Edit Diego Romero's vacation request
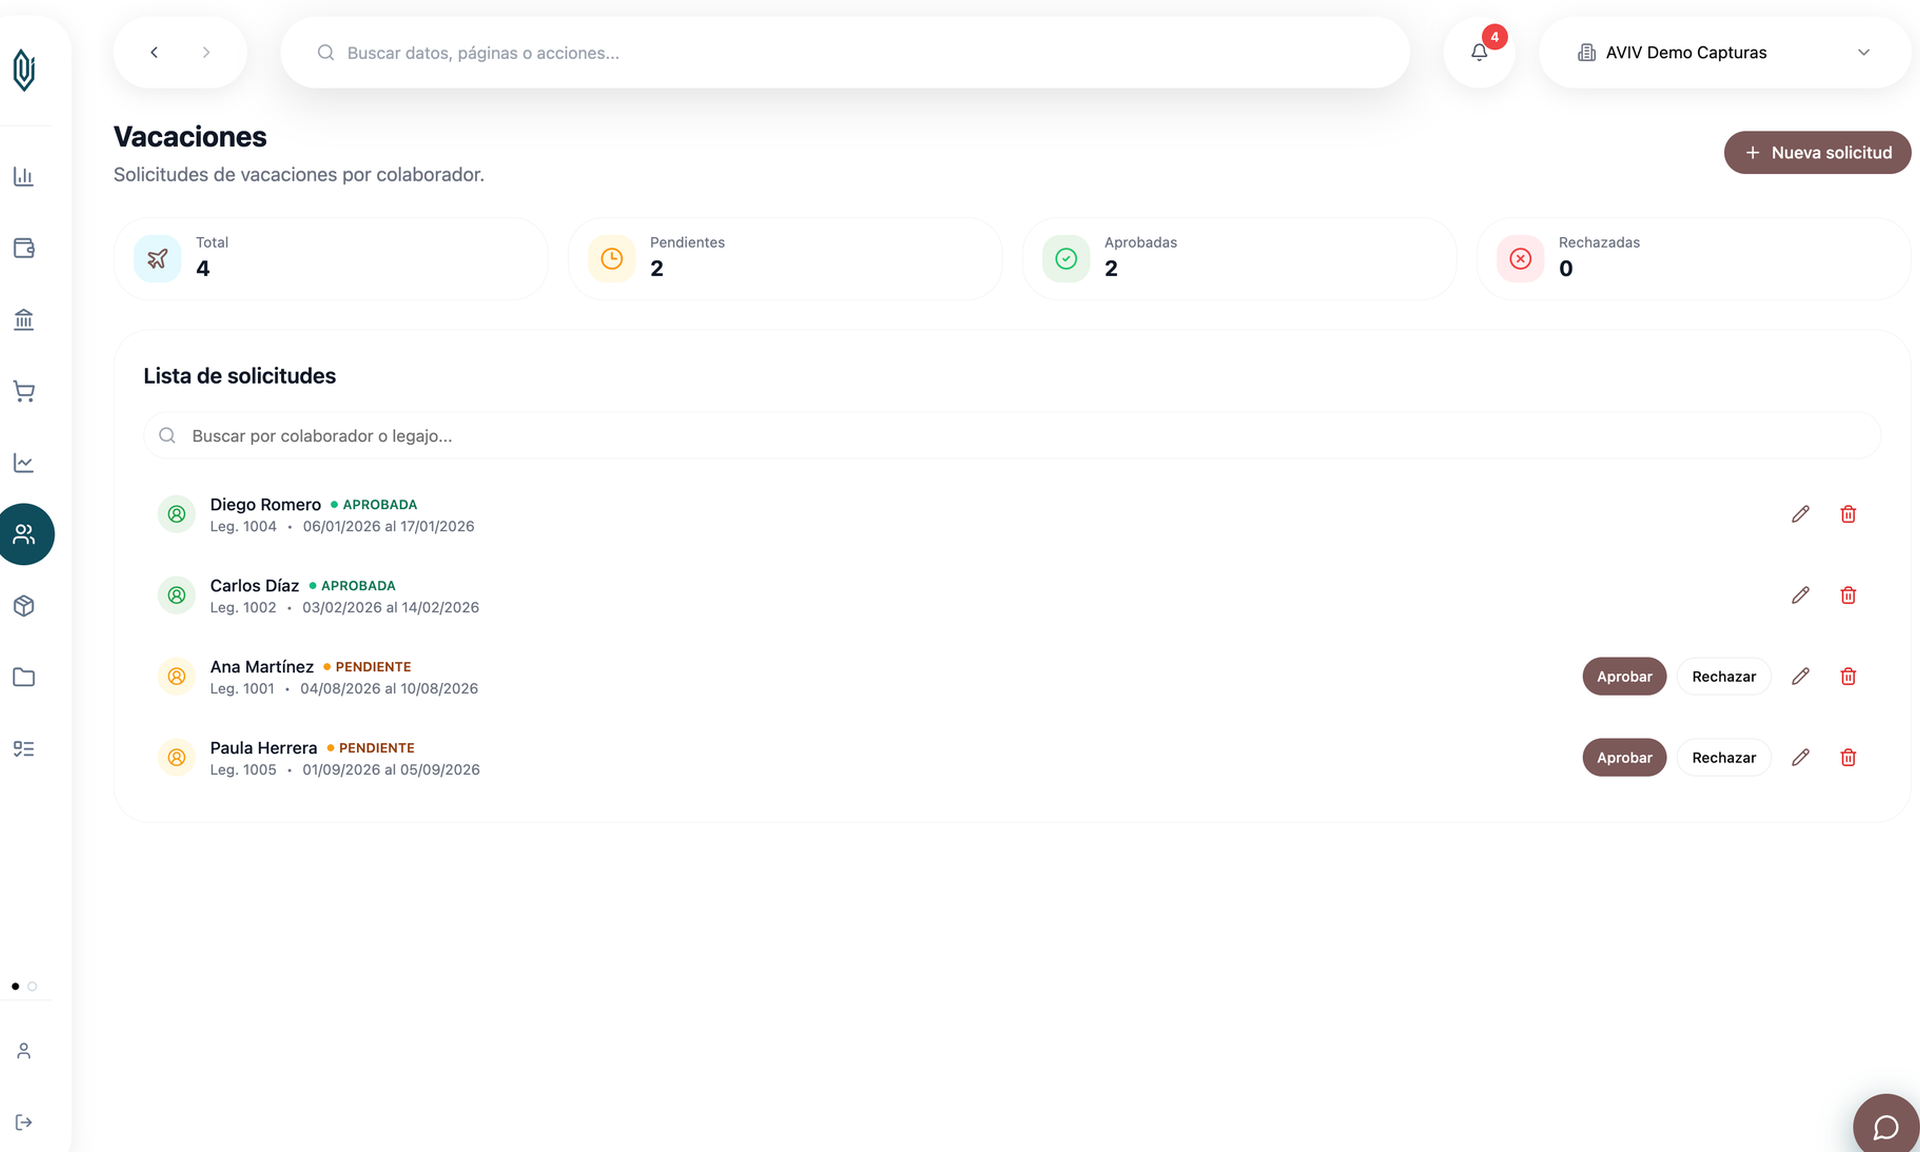Image resolution: width=1920 pixels, height=1152 pixels. pyautogui.click(x=1800, y=514)
